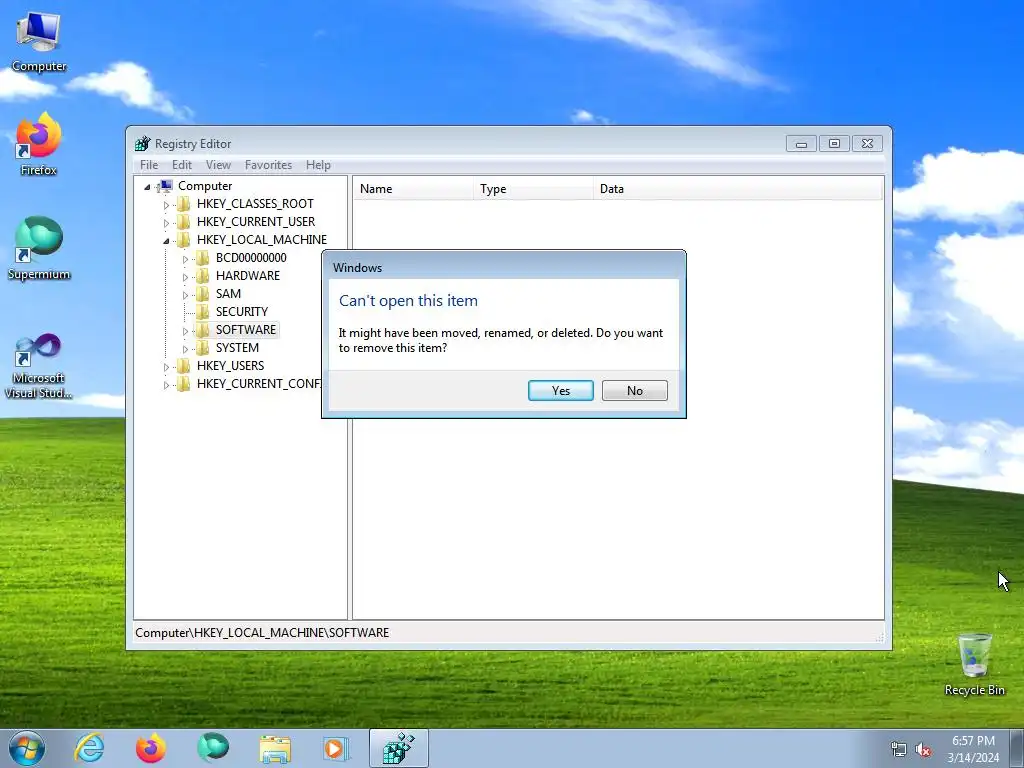1024x768 pixels.
Task: Click the SOFTWARE folder icon
Action: 203,330
